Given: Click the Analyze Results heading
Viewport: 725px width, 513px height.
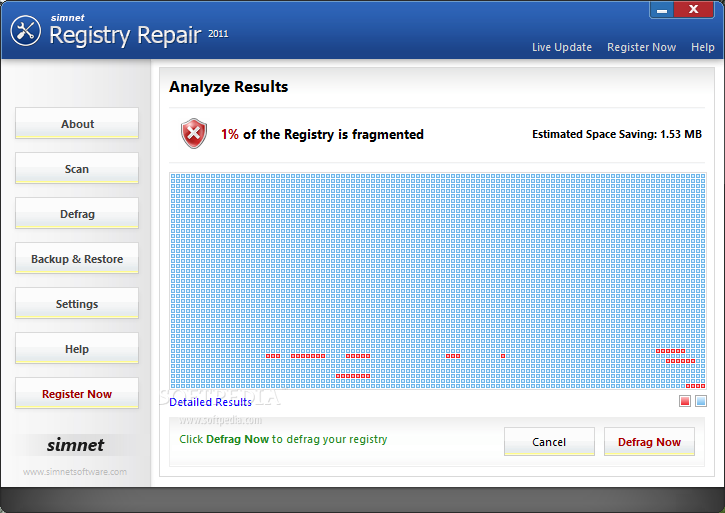Looking at the screenshot, I should pyautogui.click(x=228, y=87).
